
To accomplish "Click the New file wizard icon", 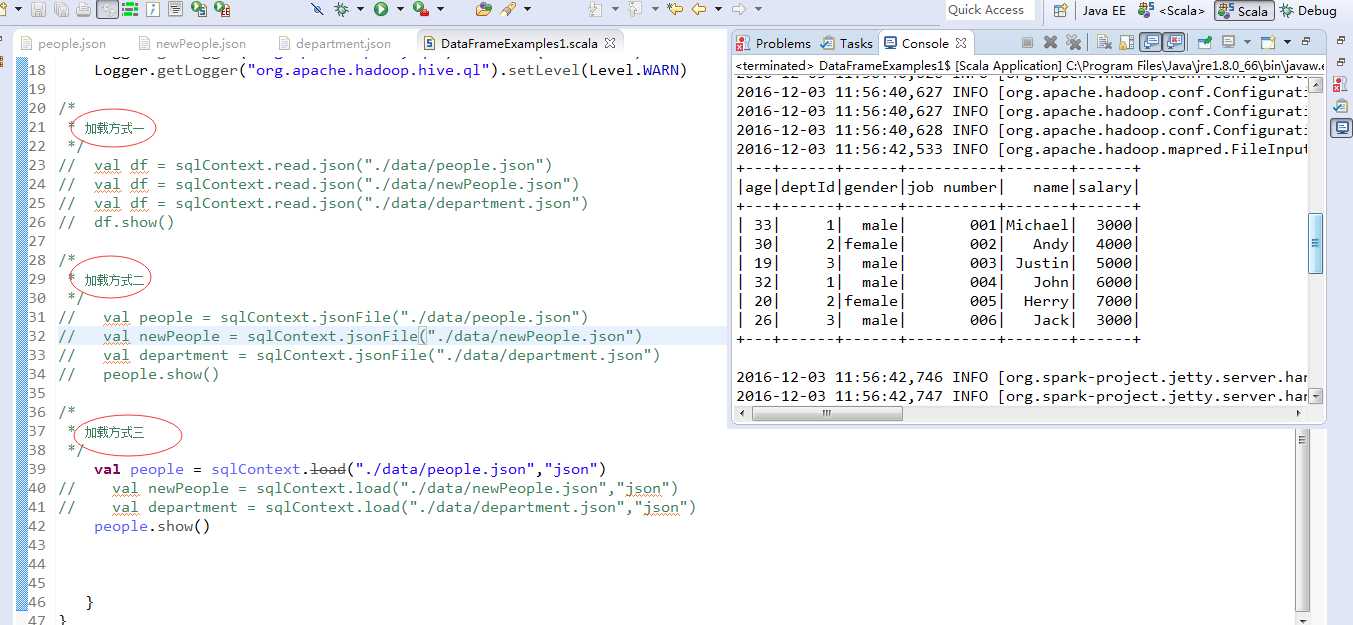I will [x=5, y=9].
